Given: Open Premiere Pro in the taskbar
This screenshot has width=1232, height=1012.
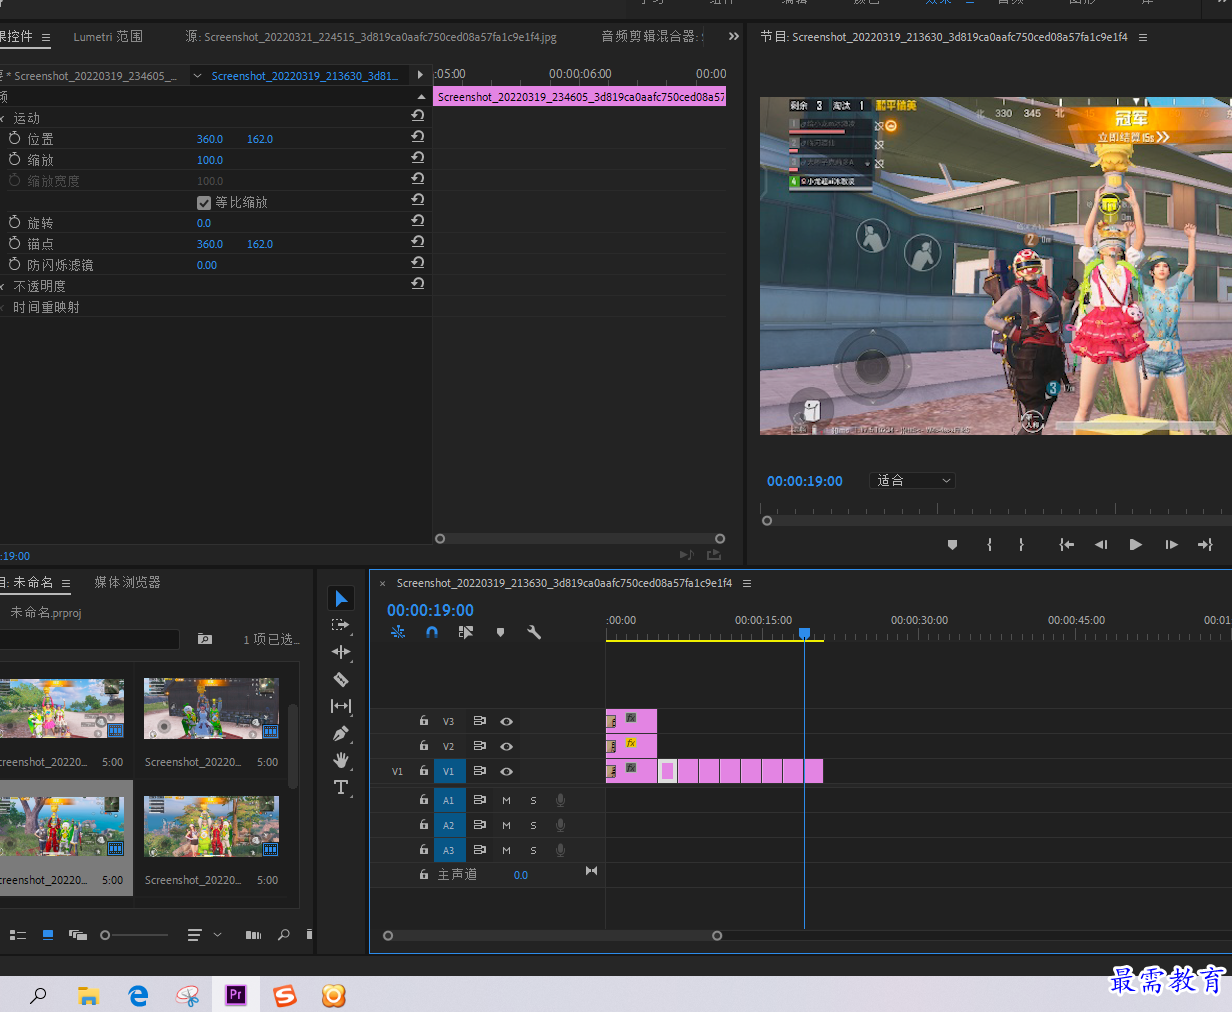Looking at the screenshot, I should [x=236, y=995].
